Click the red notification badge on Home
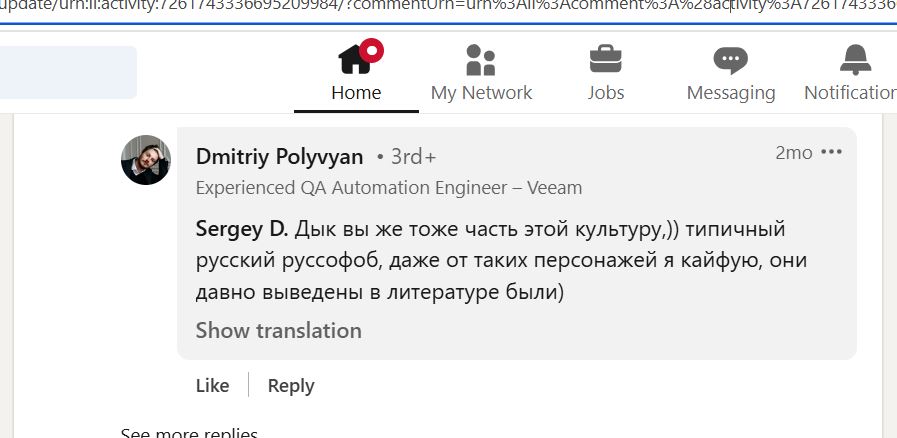 (x=372, y=50)
